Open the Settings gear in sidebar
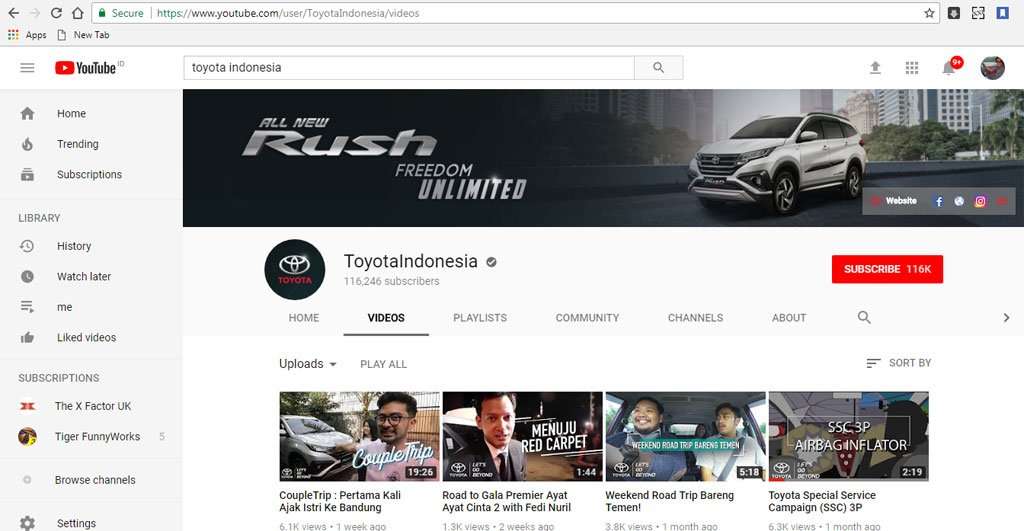Image resolution: width=1024 pixels, height=531 pixels. (27, 523)
